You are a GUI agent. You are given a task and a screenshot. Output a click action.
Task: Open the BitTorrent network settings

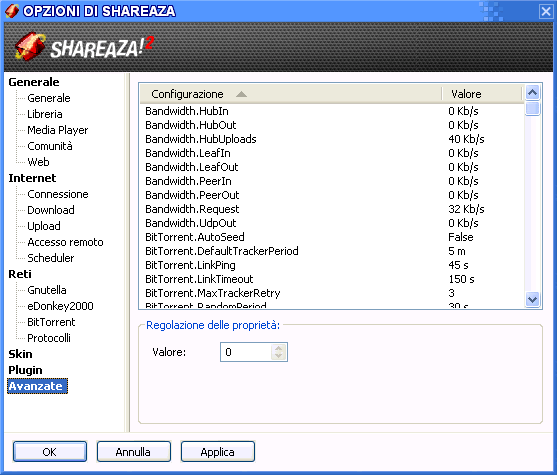[51, 322]
